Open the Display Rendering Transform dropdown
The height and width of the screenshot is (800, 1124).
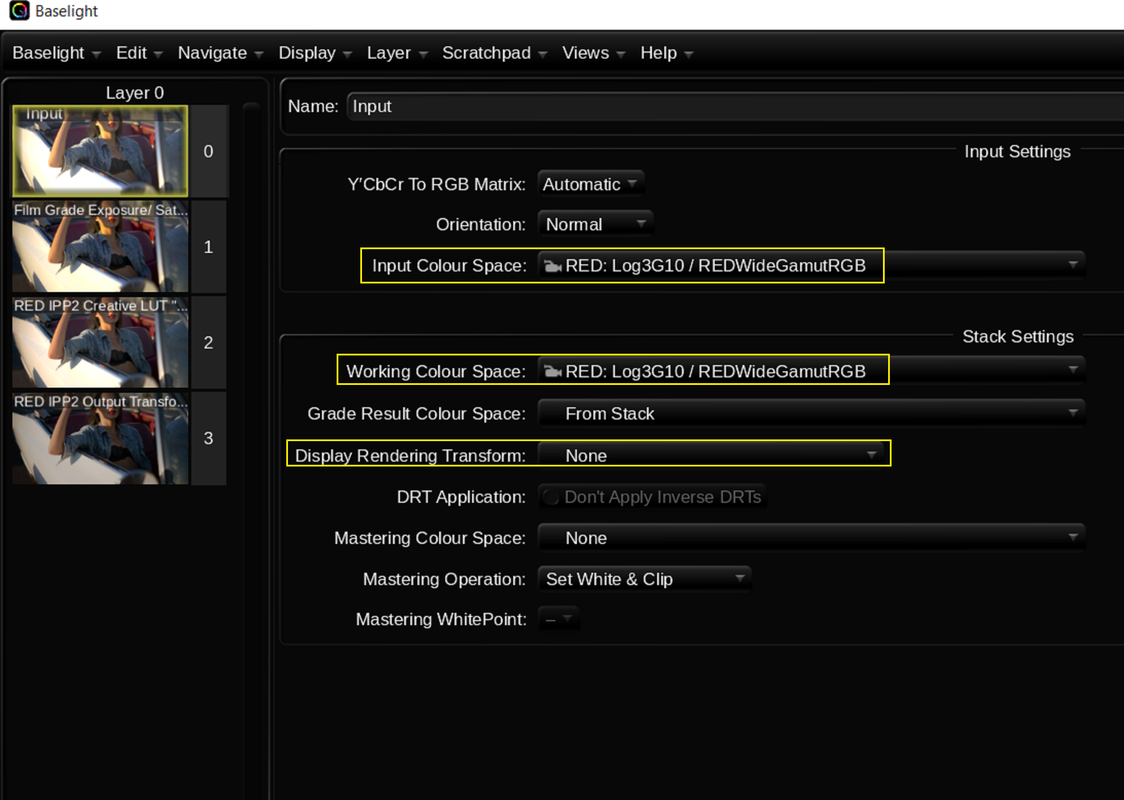pyautogui.click(x=713, y=455)
